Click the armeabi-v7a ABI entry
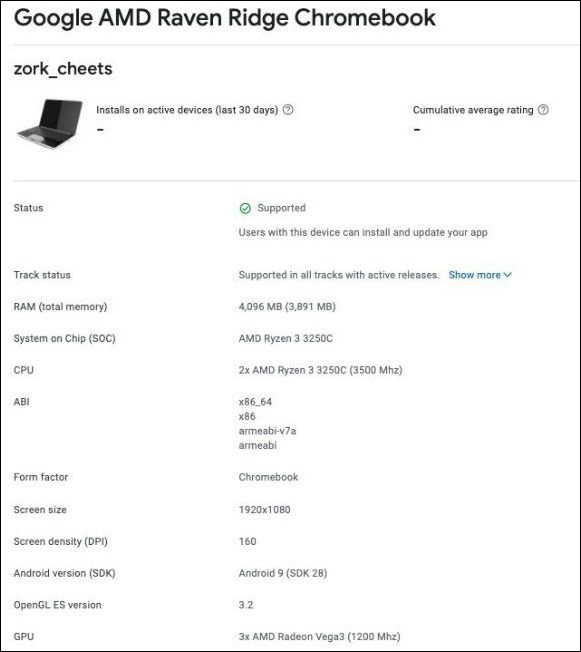The image size is (581, 652). (x=267, y=431)
